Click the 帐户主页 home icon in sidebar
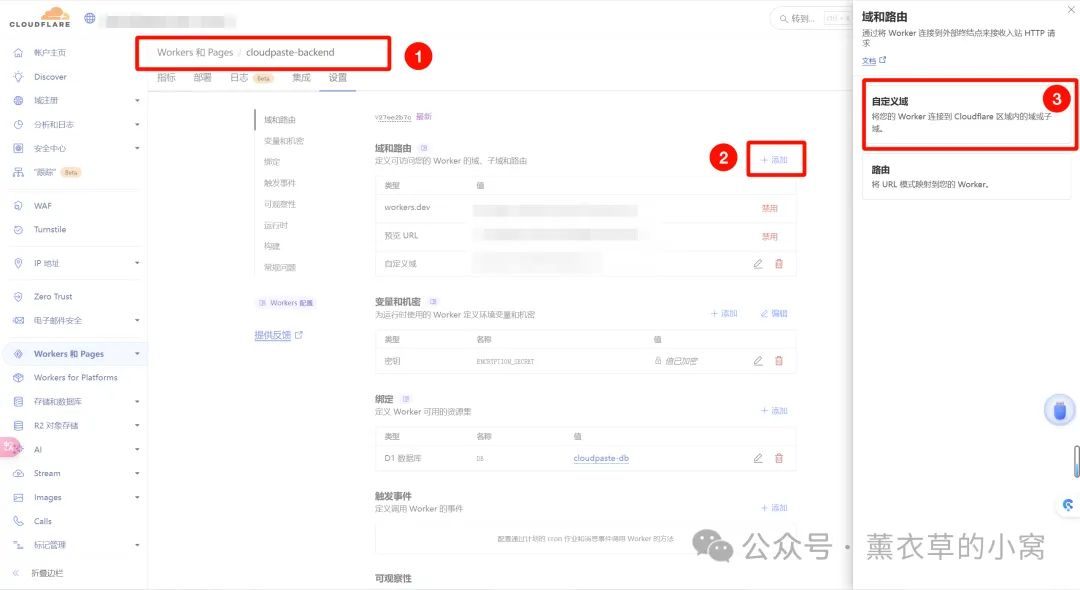The height and width of the screenshot is (590, 1080). tap(19, 52)
